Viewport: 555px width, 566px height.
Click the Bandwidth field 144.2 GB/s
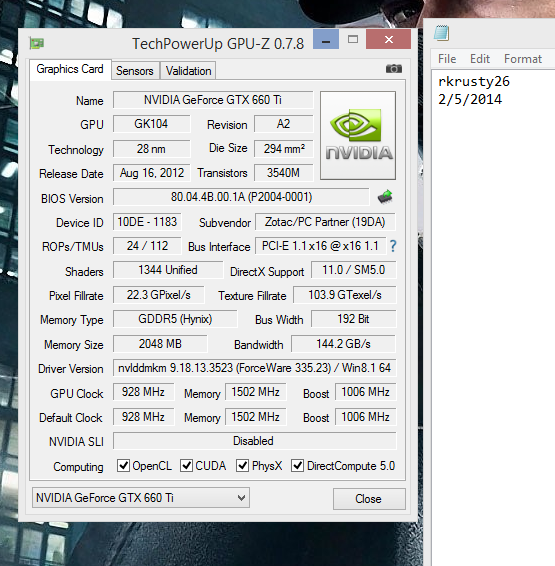click(x=343, y=344)
